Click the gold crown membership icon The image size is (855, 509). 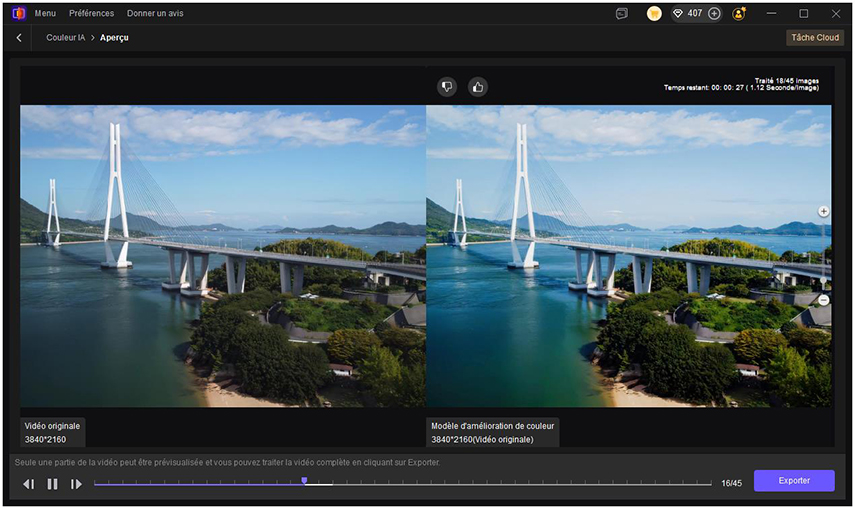(x=654, y=14)
